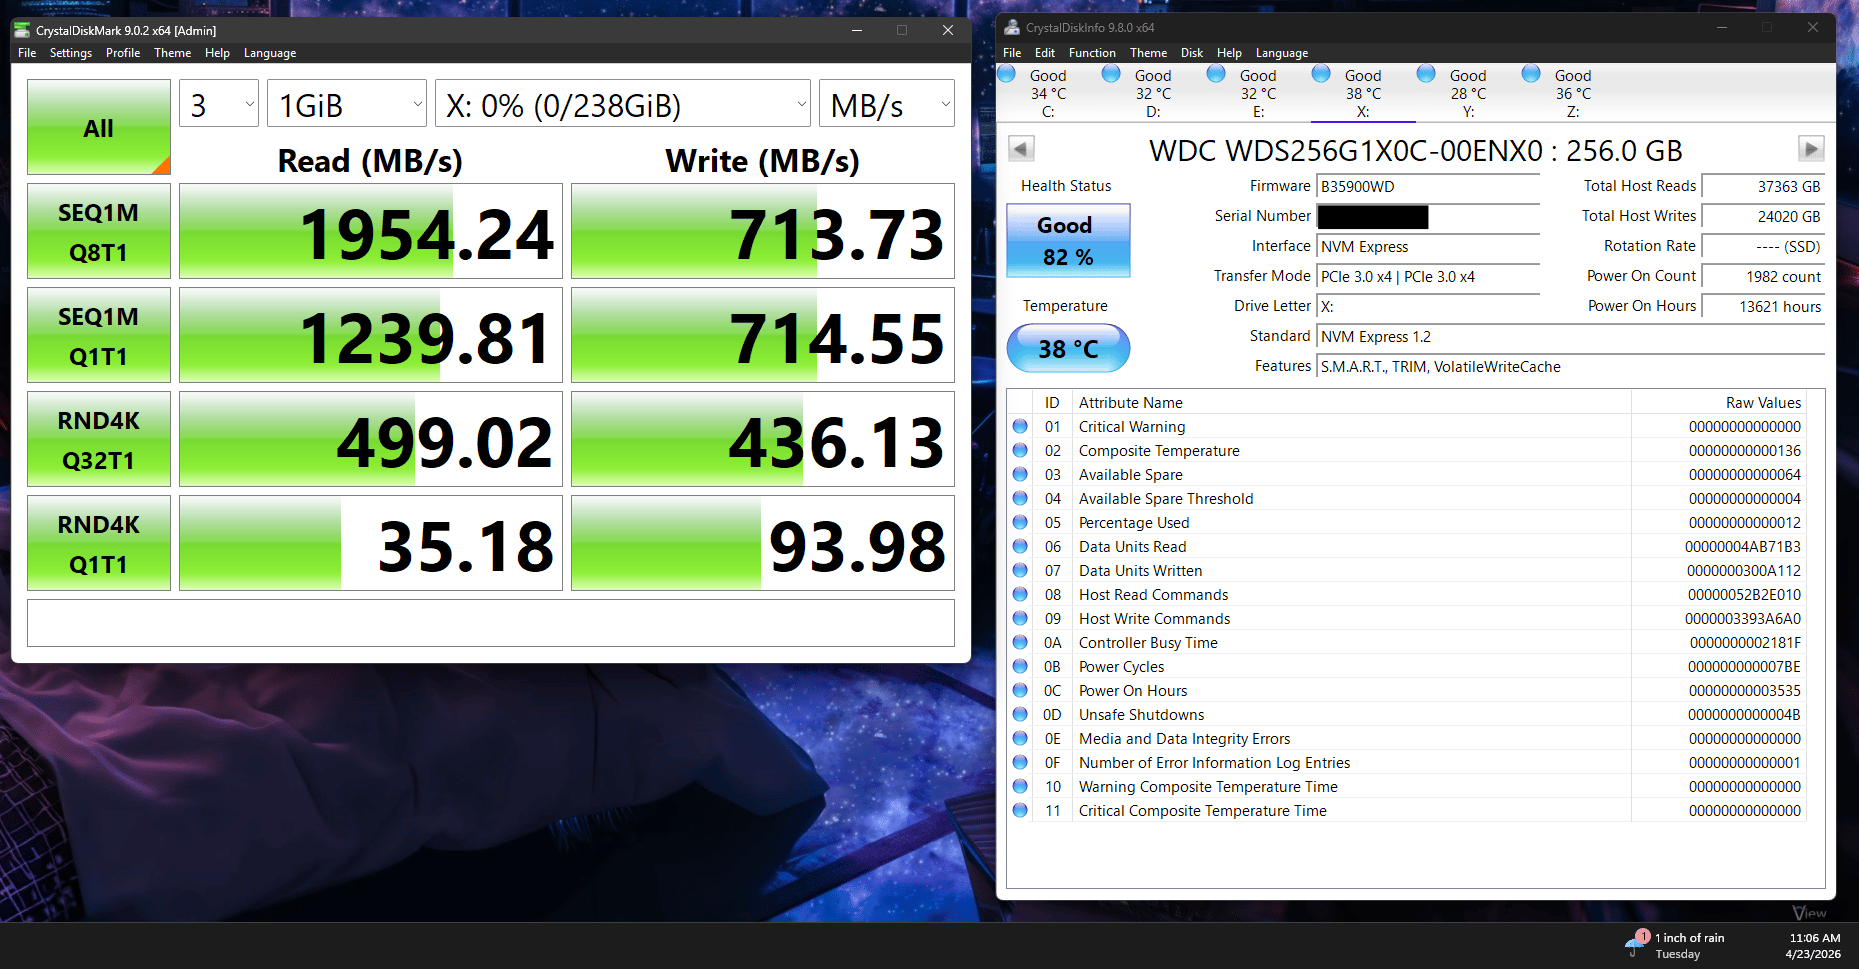Click the next disk arrow icon
Screen dimensions: 1859x969
coord(1811,149)
